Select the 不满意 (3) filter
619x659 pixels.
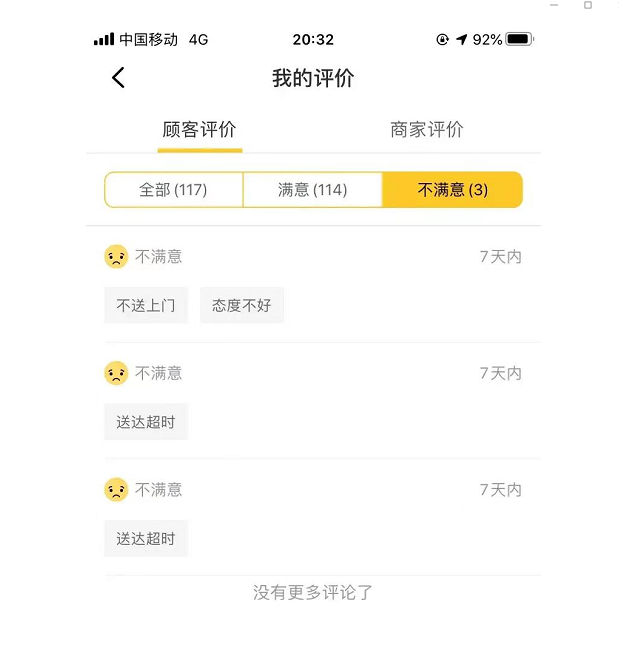[x=453, y=190]
